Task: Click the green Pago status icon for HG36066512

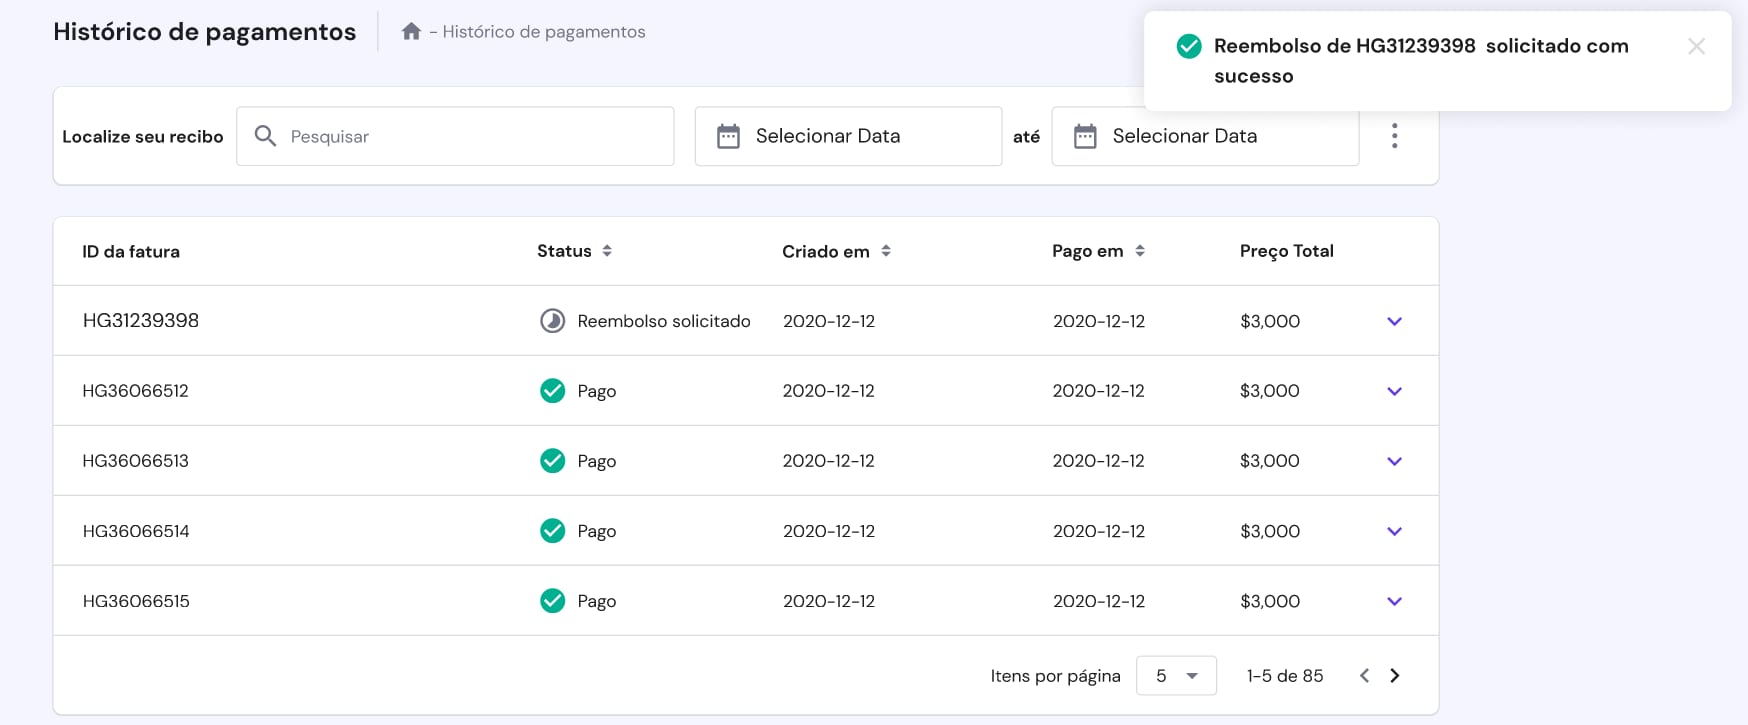Action: pos(552,391)
